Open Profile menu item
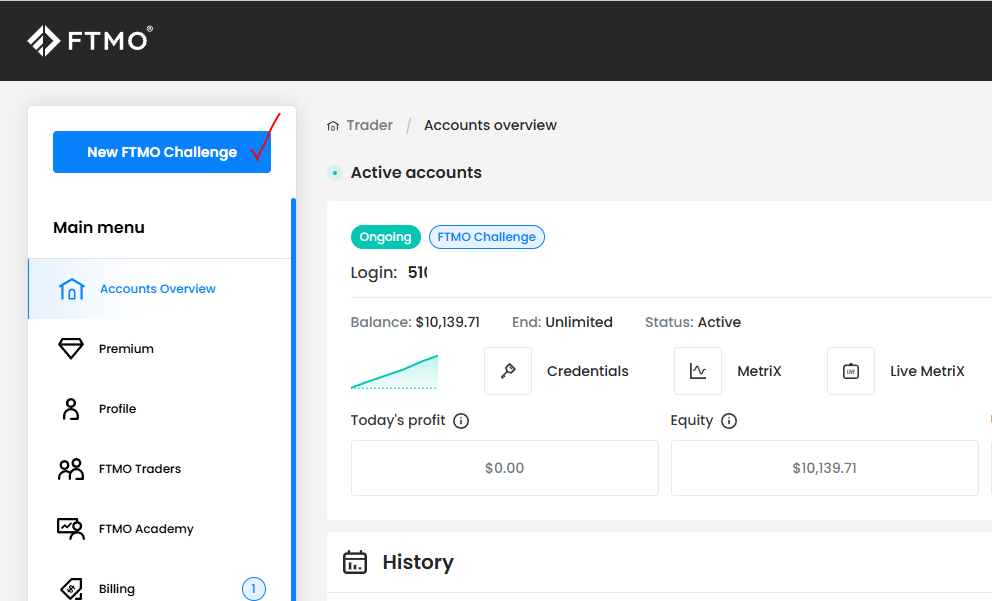Image resolution: width=992 pixels, height=601 pixels. click(159, 409)
